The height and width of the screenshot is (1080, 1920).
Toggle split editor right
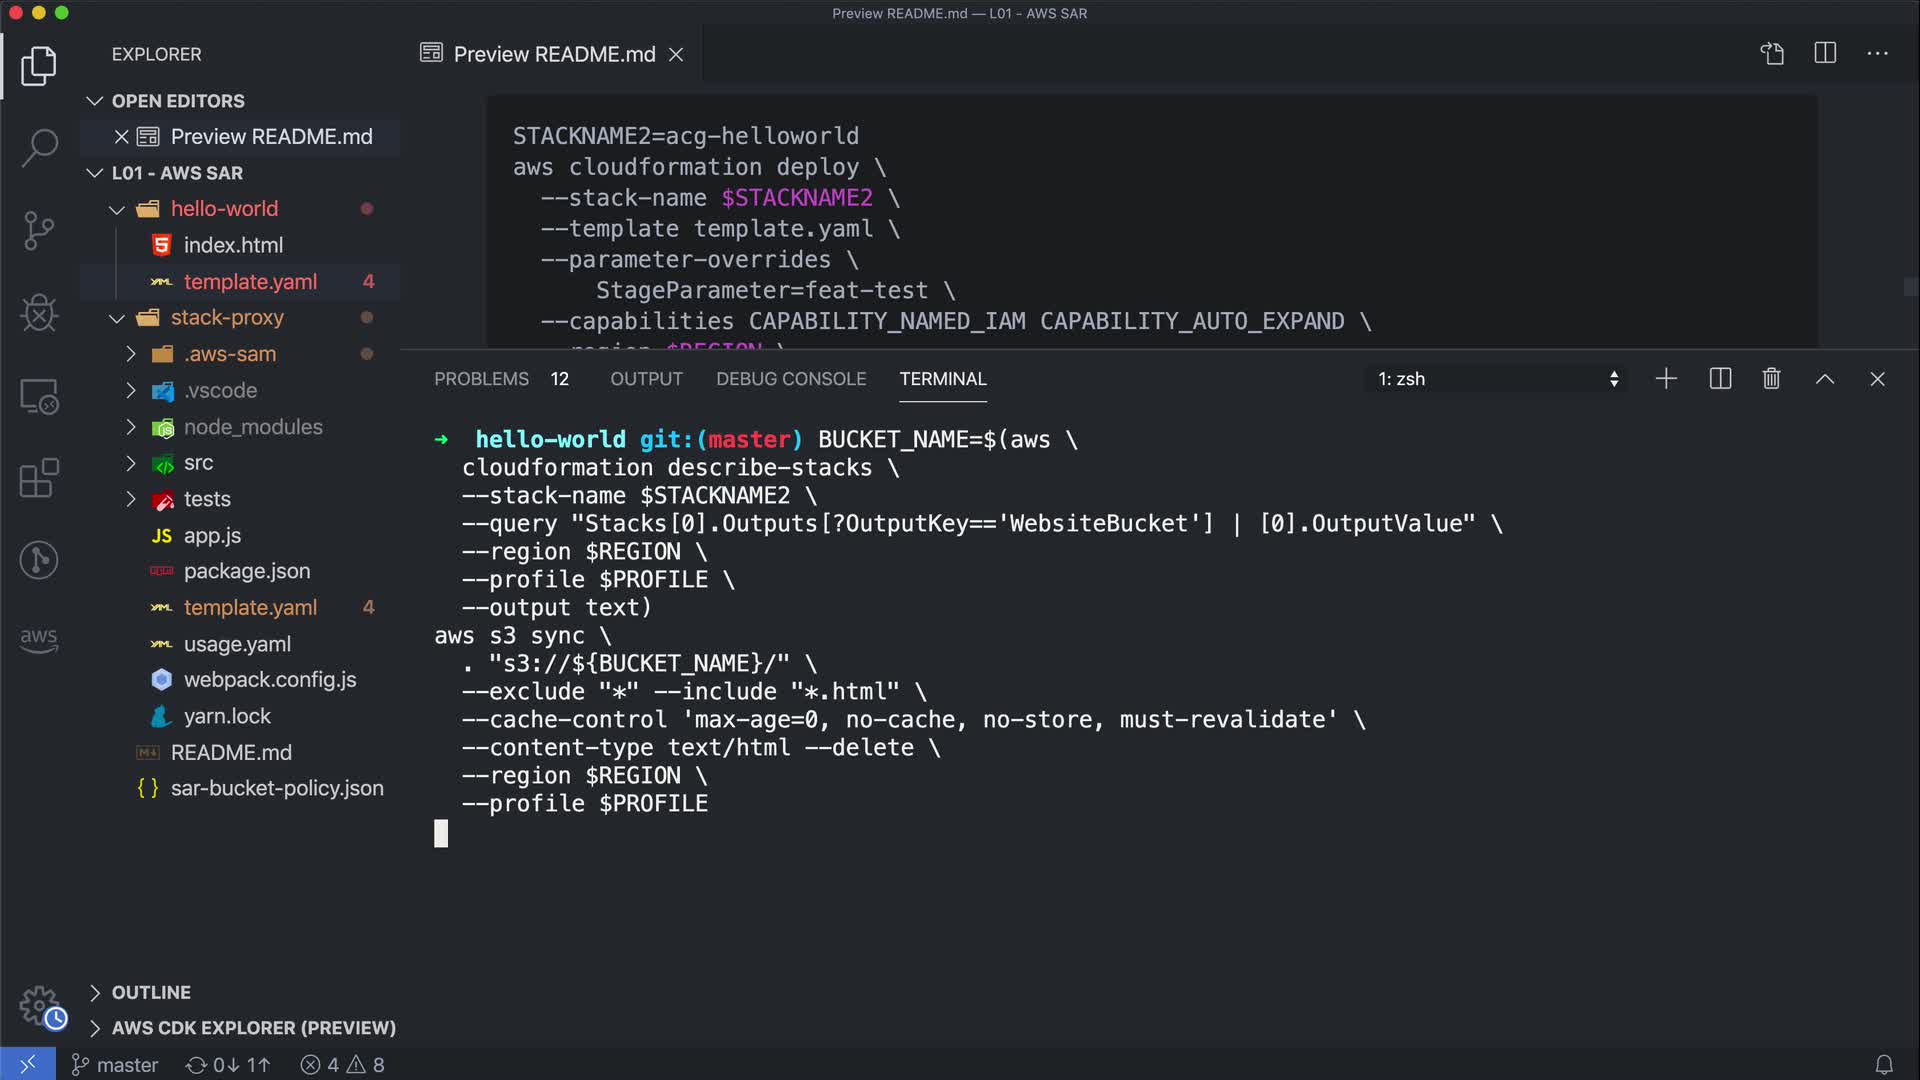click(1825, 53)
